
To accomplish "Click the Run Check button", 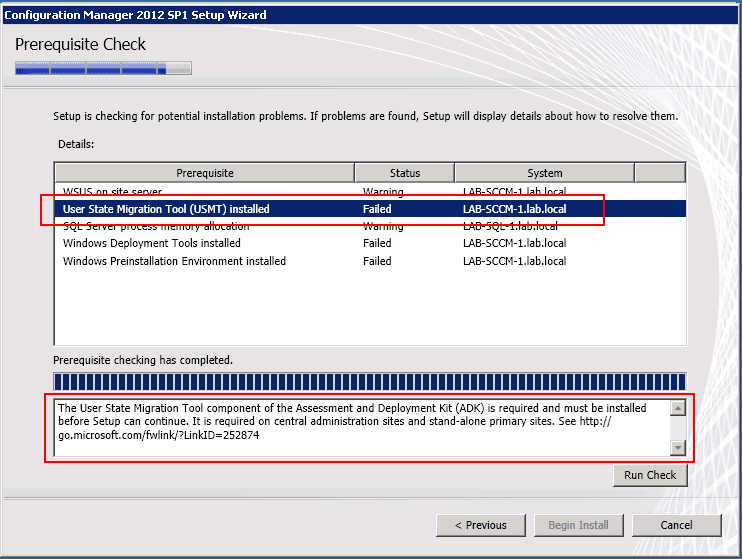I will point(650,475).
